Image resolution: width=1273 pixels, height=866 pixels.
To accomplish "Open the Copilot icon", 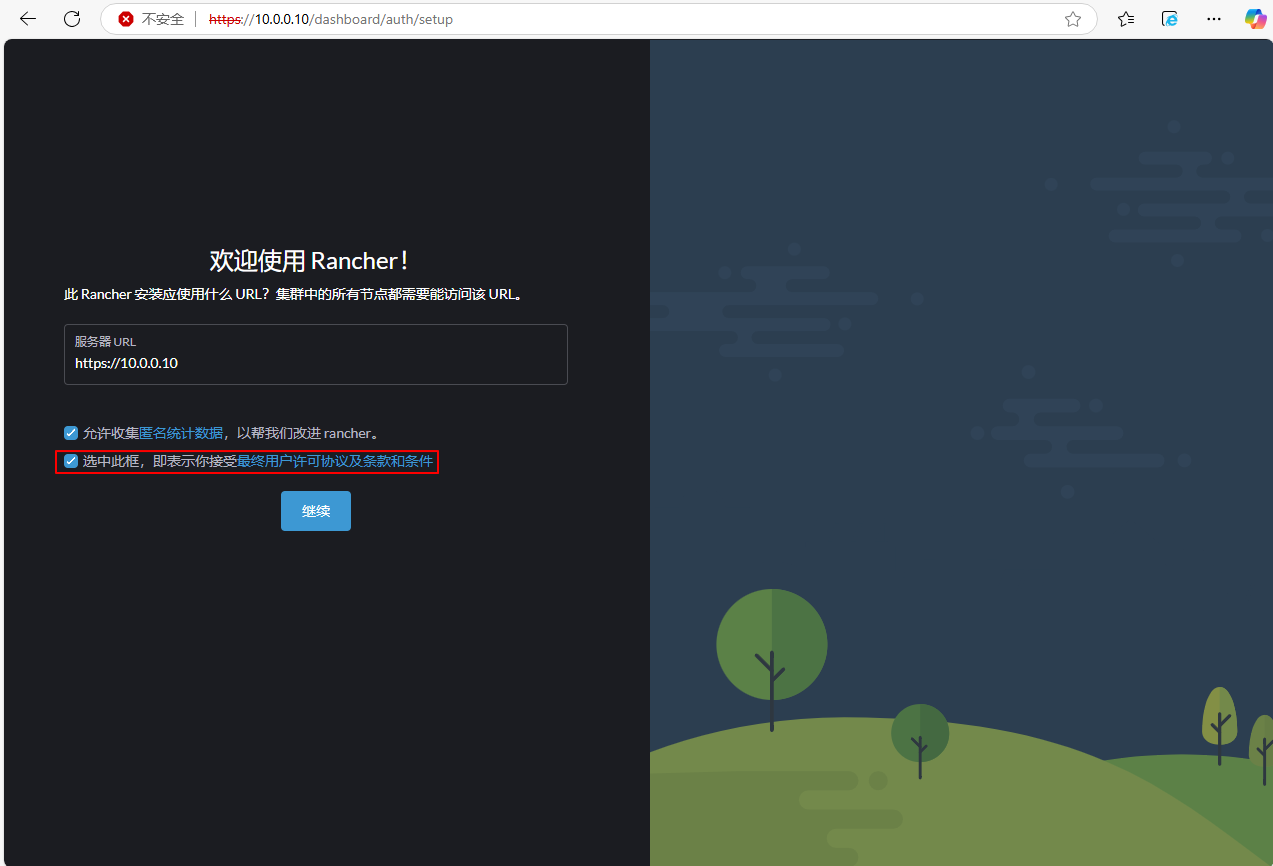I will [1255, 19].
